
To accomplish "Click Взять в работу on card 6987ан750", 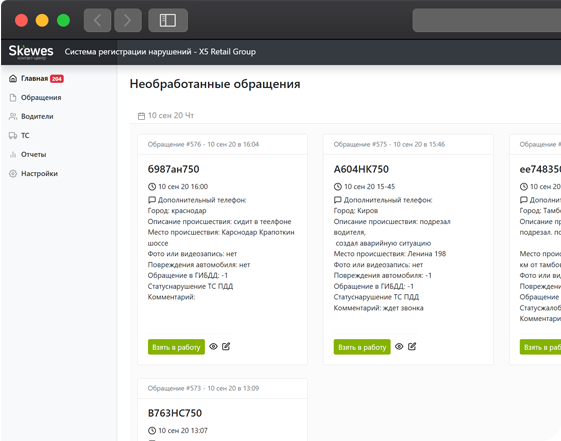I will [176, 347].
